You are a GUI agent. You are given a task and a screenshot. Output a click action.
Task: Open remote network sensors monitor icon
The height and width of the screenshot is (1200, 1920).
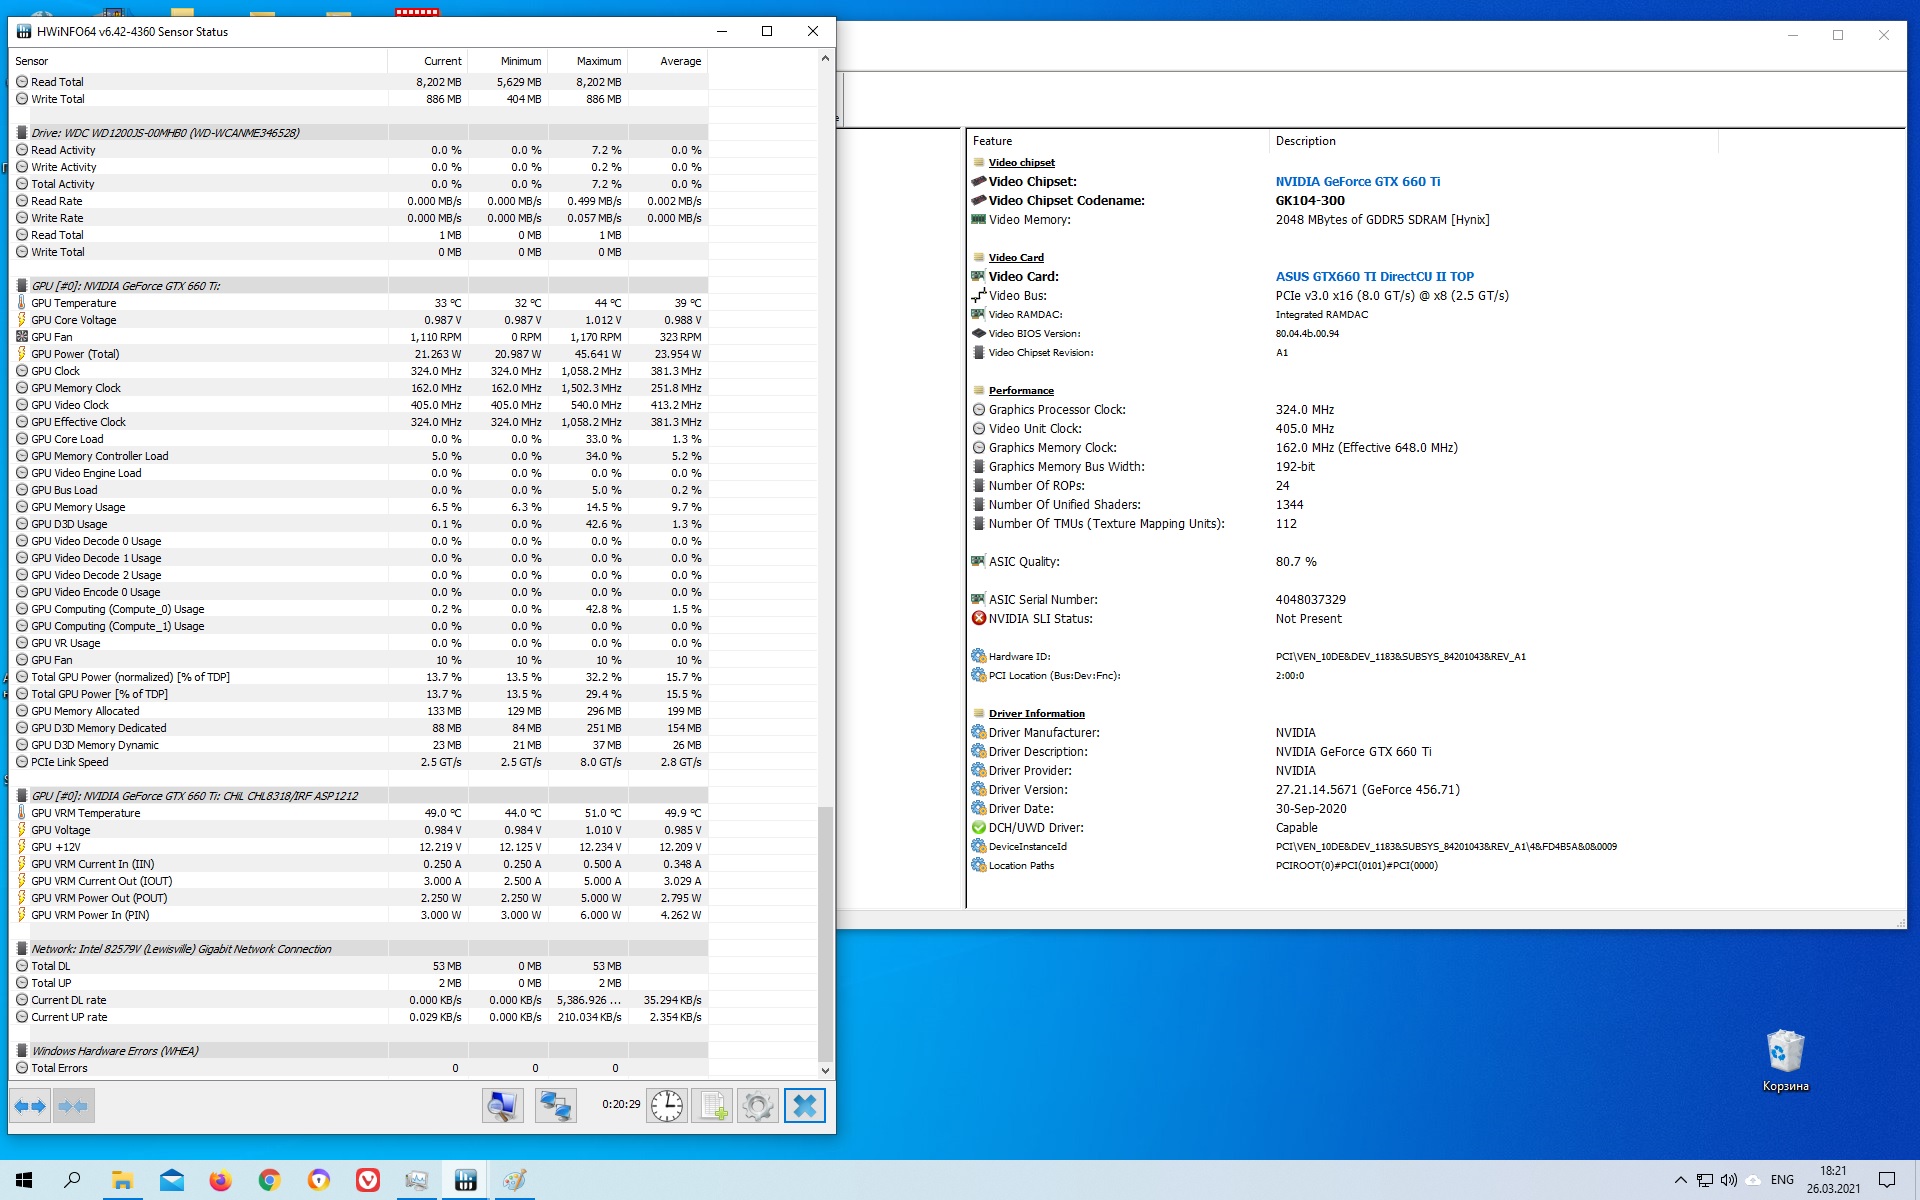tap(555, 1106)
